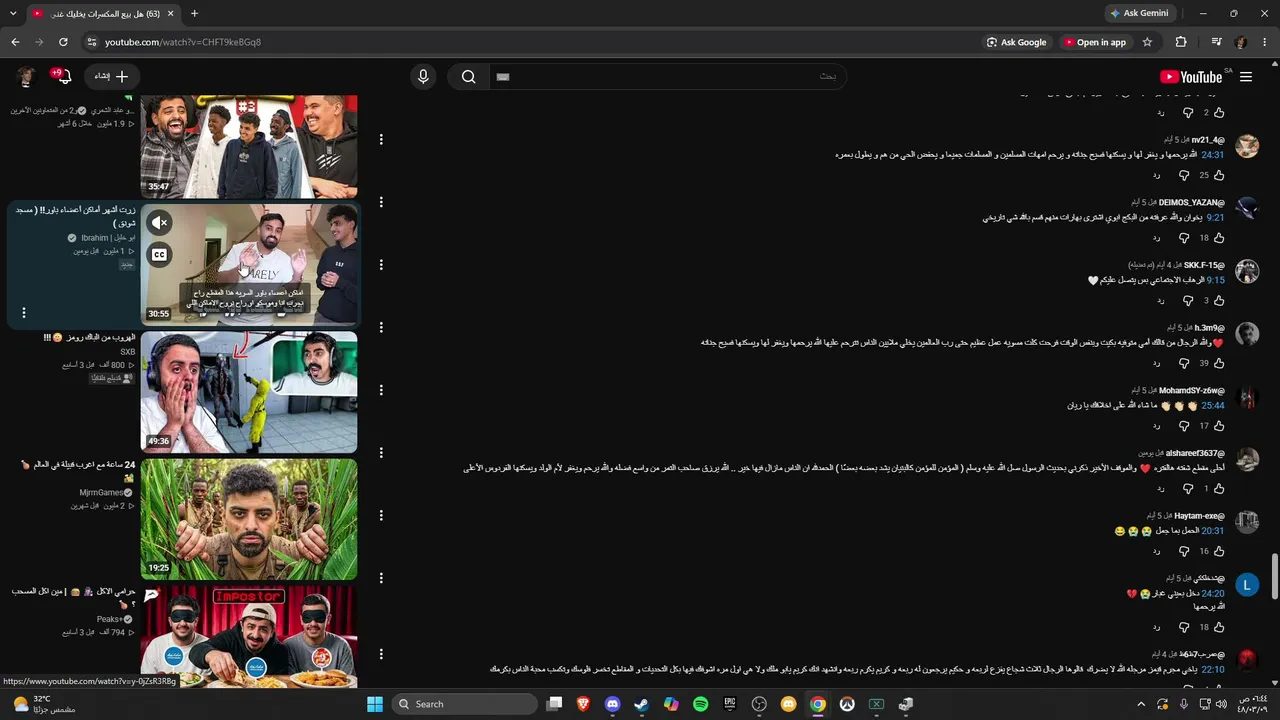Viewport: 1280px width, 720px height.
Task: Open the @alshareef3637 commenter channel name
Action: (1194, 453)
